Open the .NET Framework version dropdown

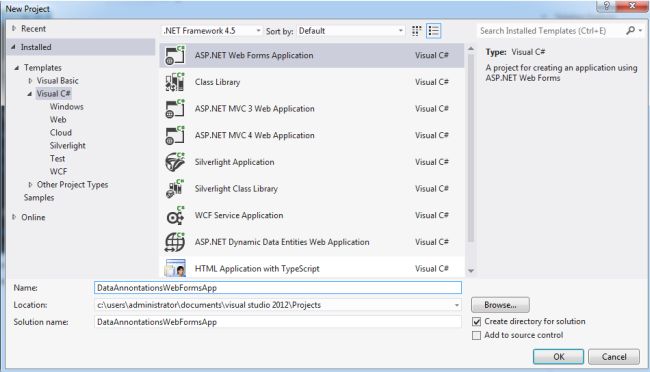tap(212, 31)
